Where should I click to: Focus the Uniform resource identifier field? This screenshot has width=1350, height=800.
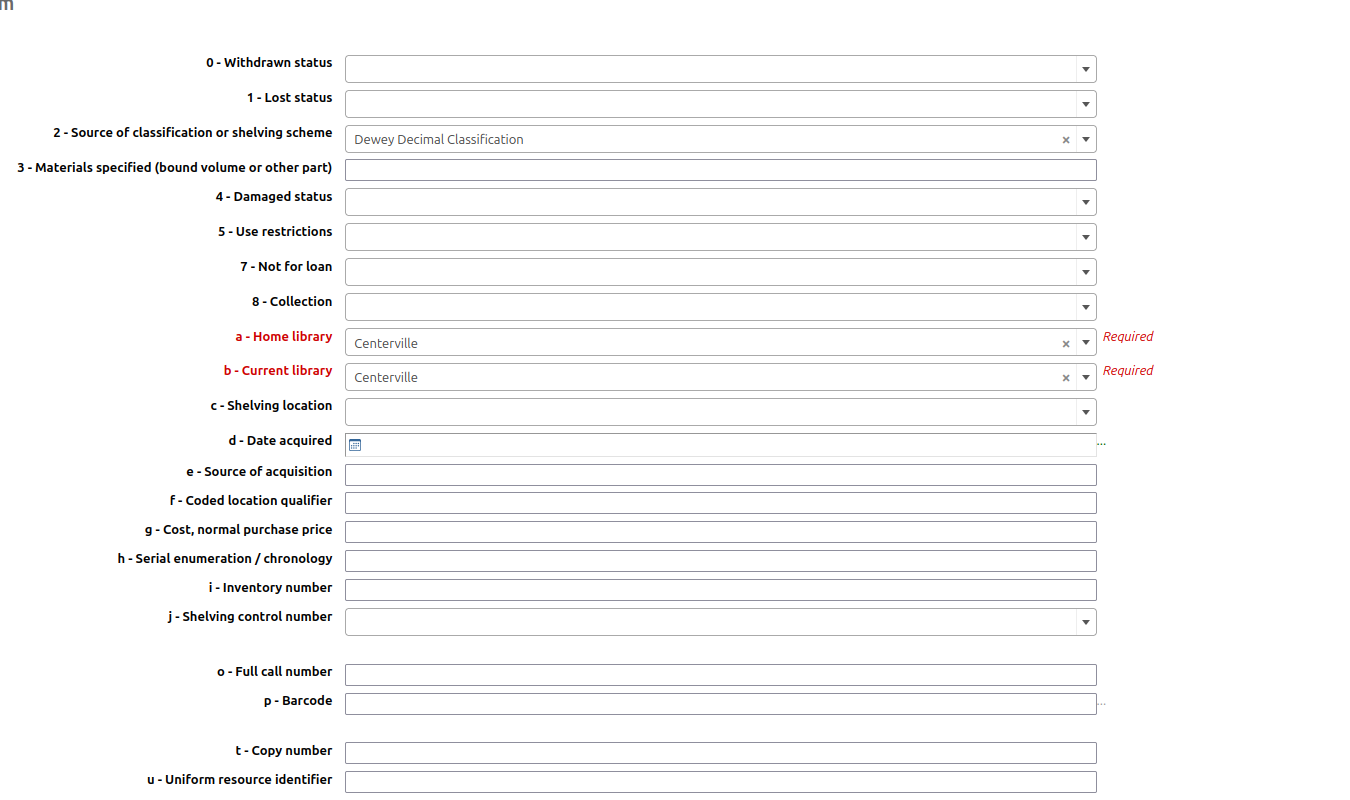point(720,782)
